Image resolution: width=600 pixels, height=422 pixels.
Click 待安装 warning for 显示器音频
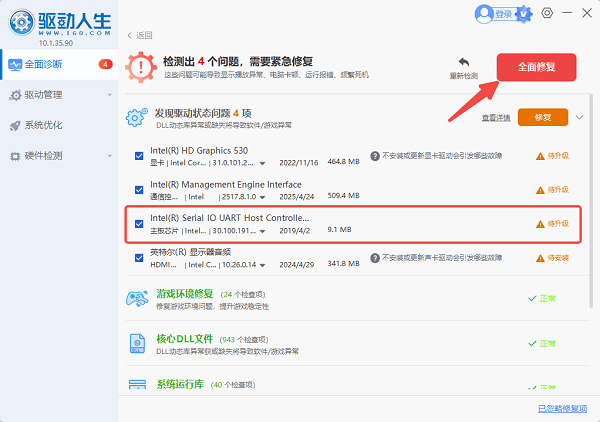(x=552, y=258)
